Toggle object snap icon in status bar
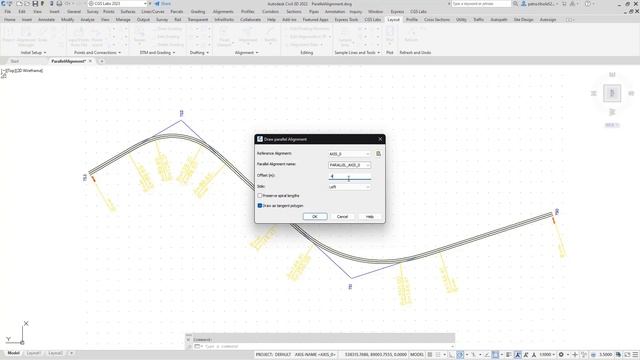This screenshot has width=640, height=360. pos(495,355)
